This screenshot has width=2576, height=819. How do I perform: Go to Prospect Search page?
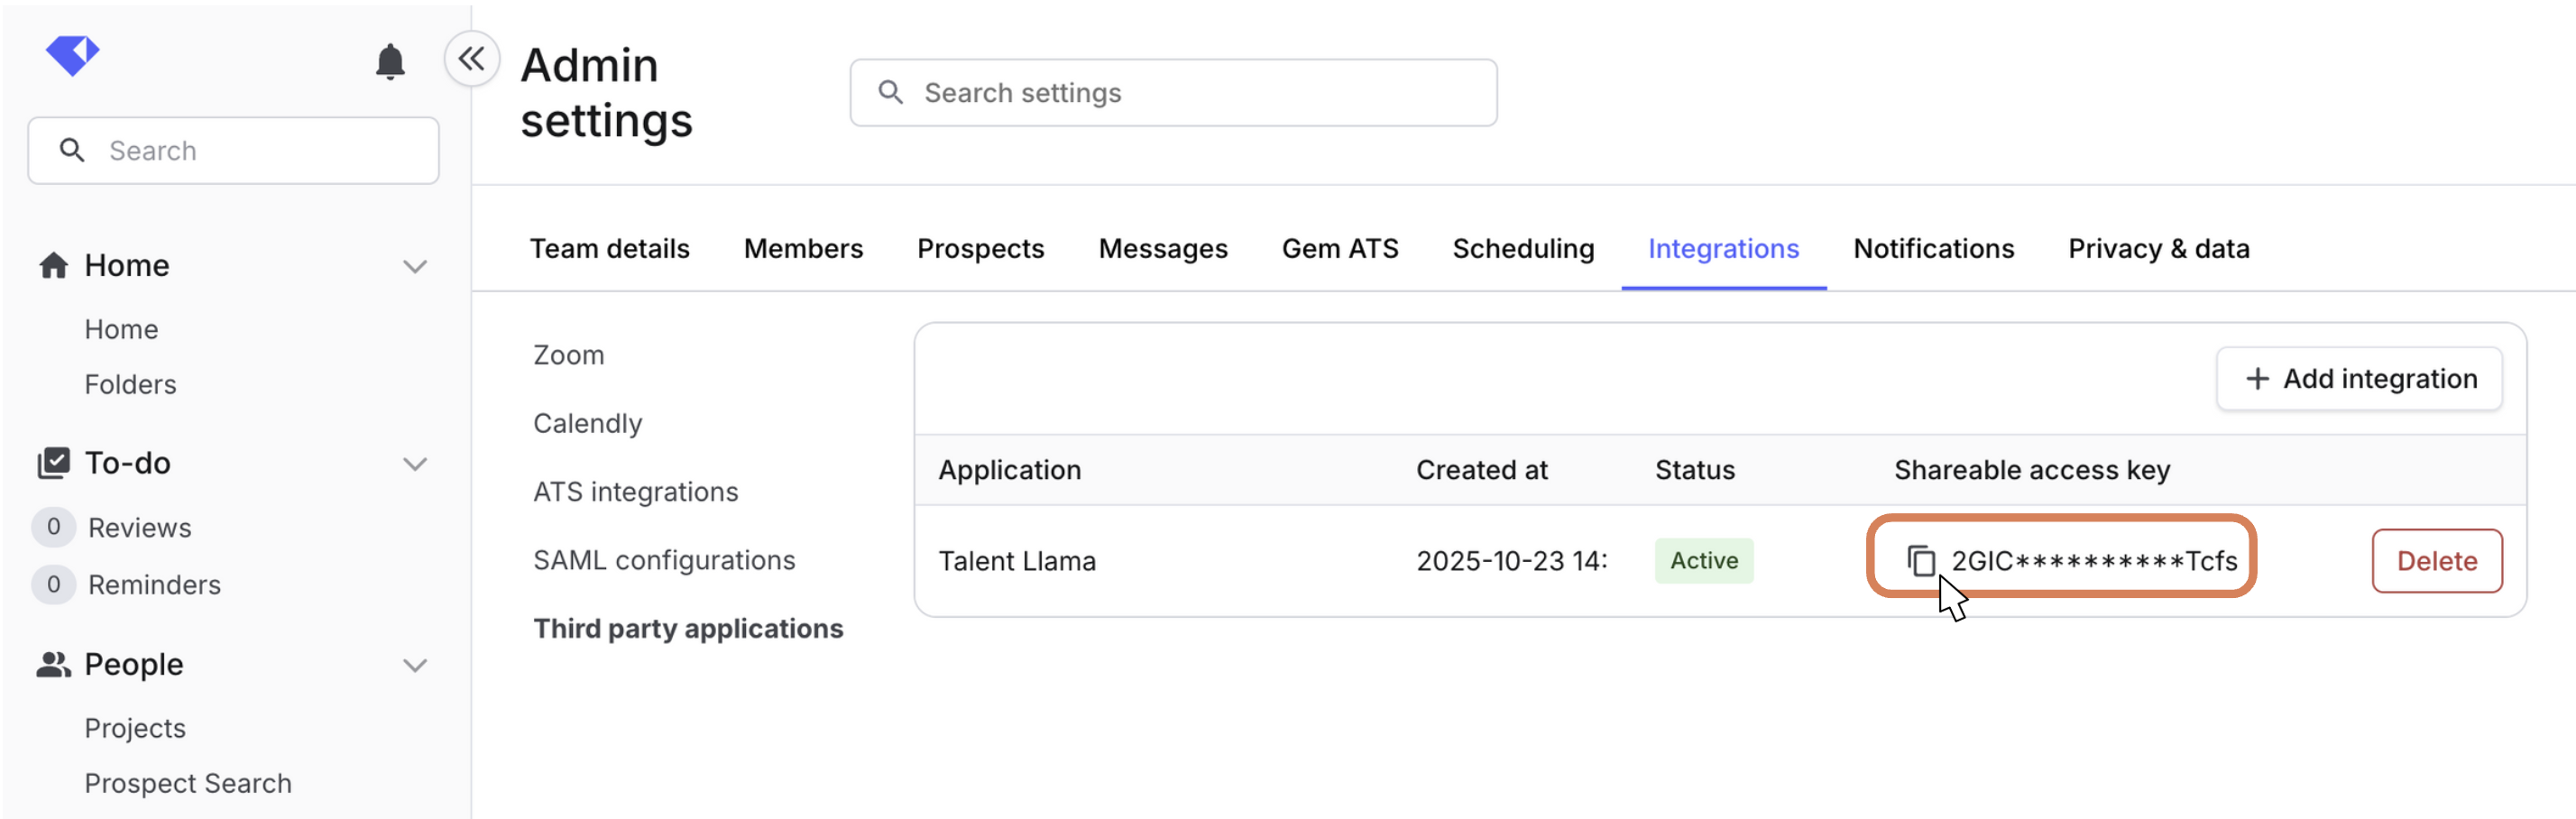(x=188, y=783)
